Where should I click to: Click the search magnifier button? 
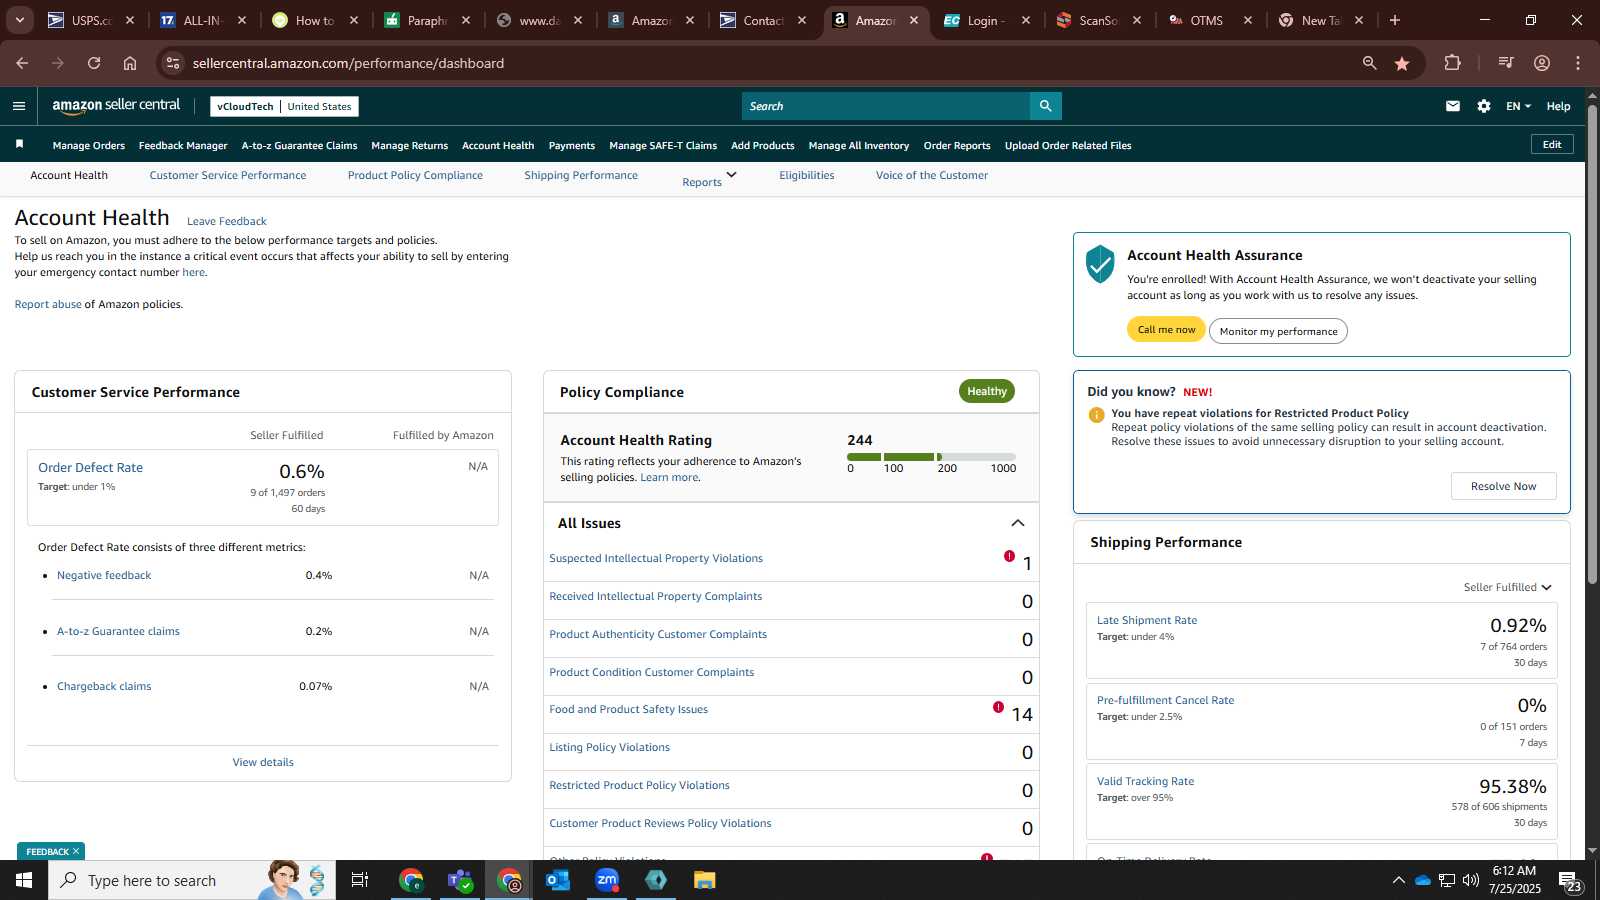pos(1045,106)
